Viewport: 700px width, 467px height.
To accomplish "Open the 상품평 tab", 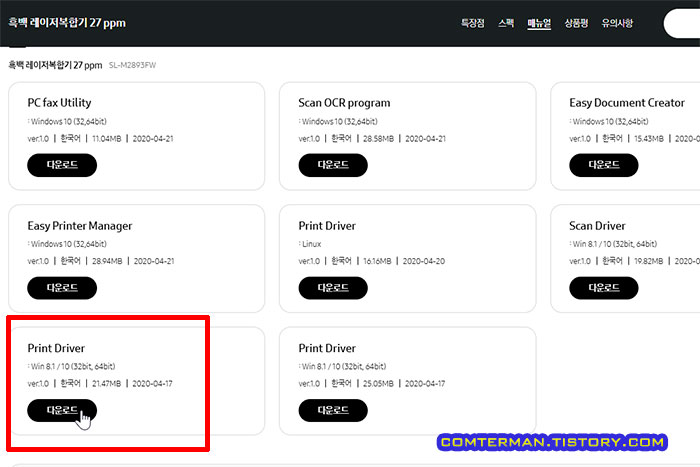I will click(576, 23).
